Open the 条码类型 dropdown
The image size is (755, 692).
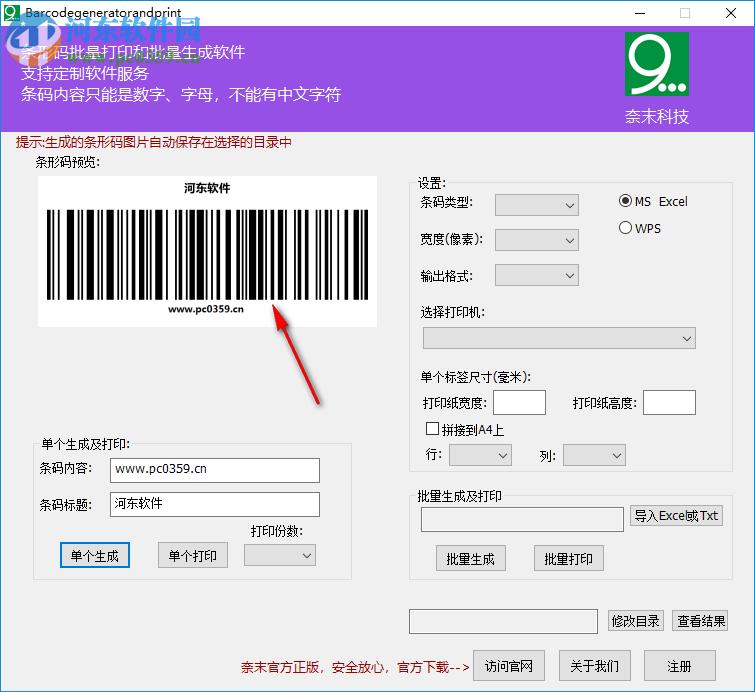point(537,205)
